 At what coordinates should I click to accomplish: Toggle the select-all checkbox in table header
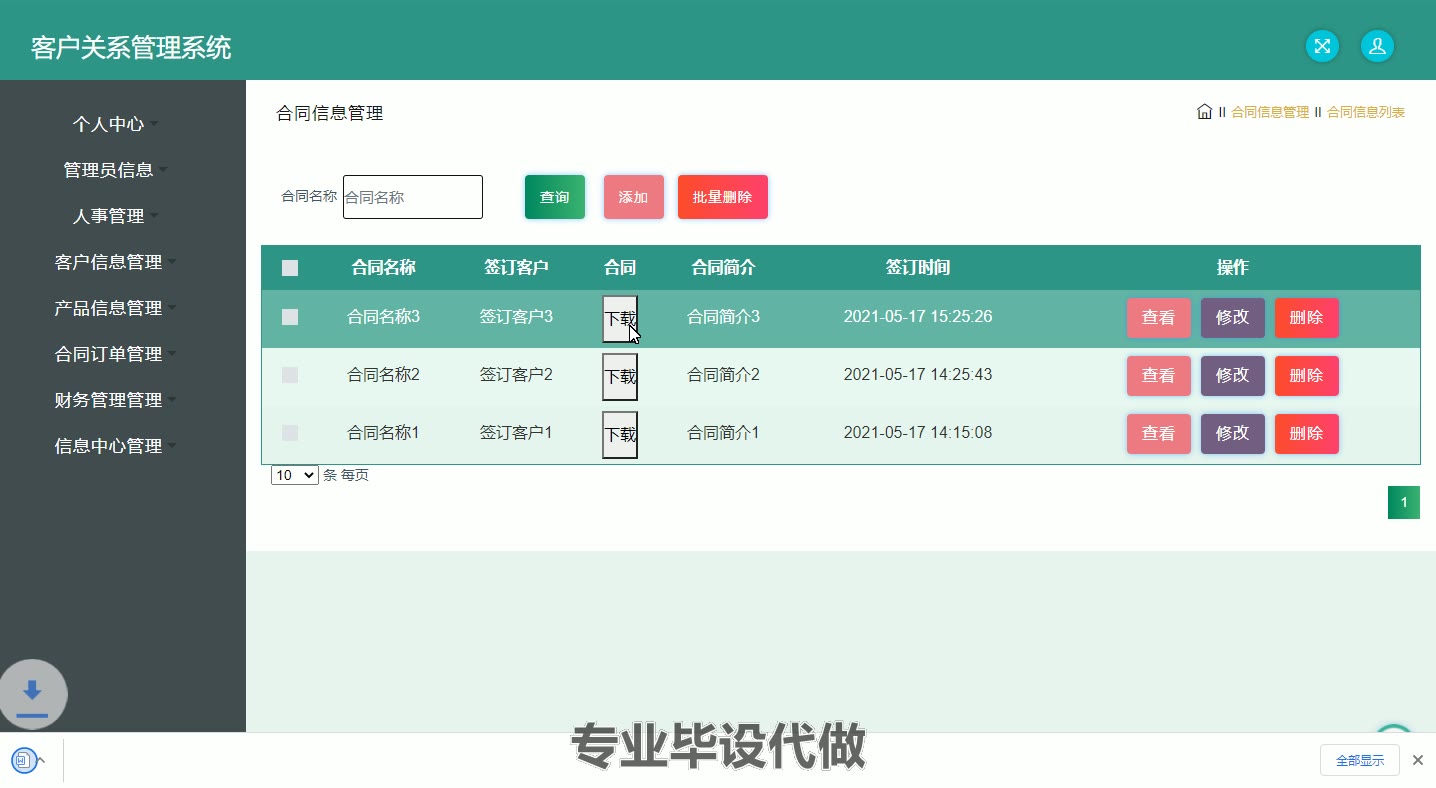click(290, 268)
